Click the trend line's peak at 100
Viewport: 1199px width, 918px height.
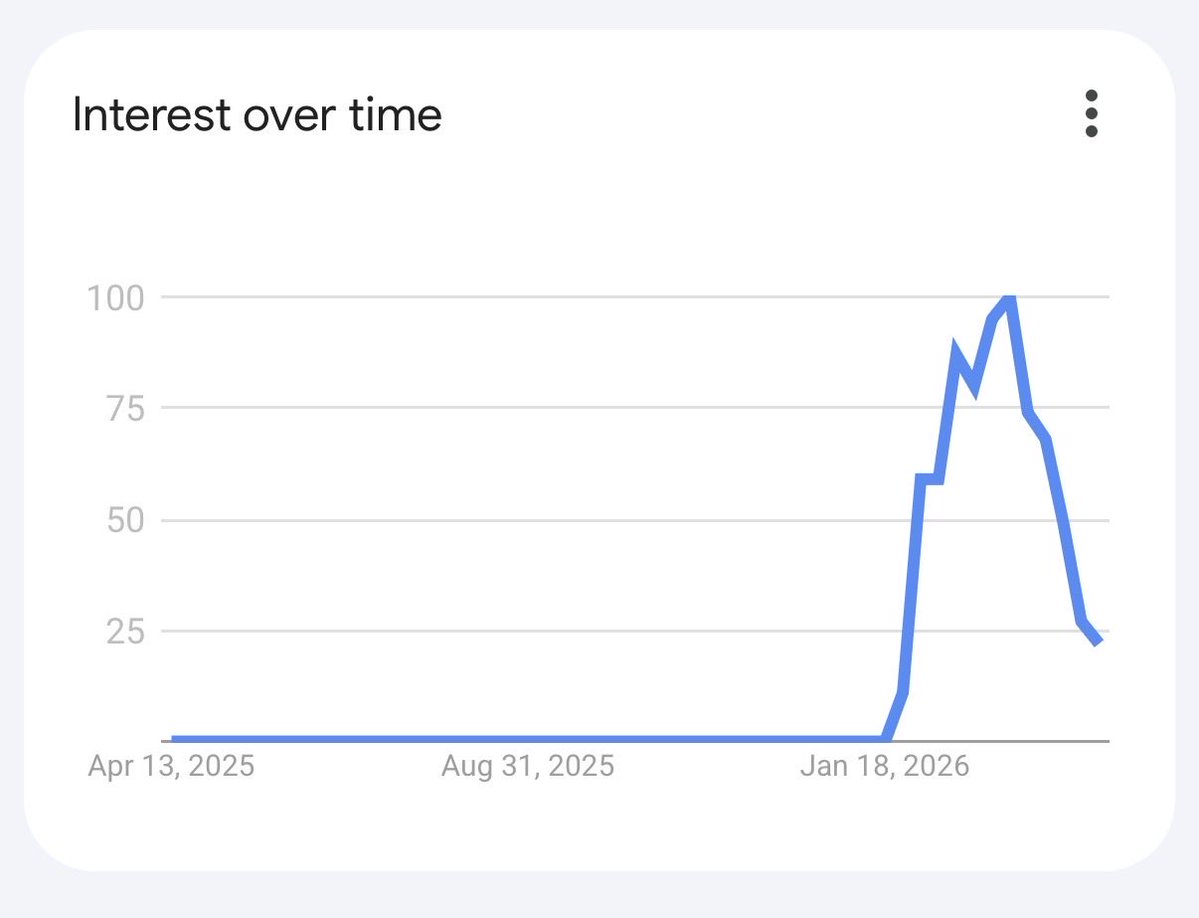(x=1011, y=298)
